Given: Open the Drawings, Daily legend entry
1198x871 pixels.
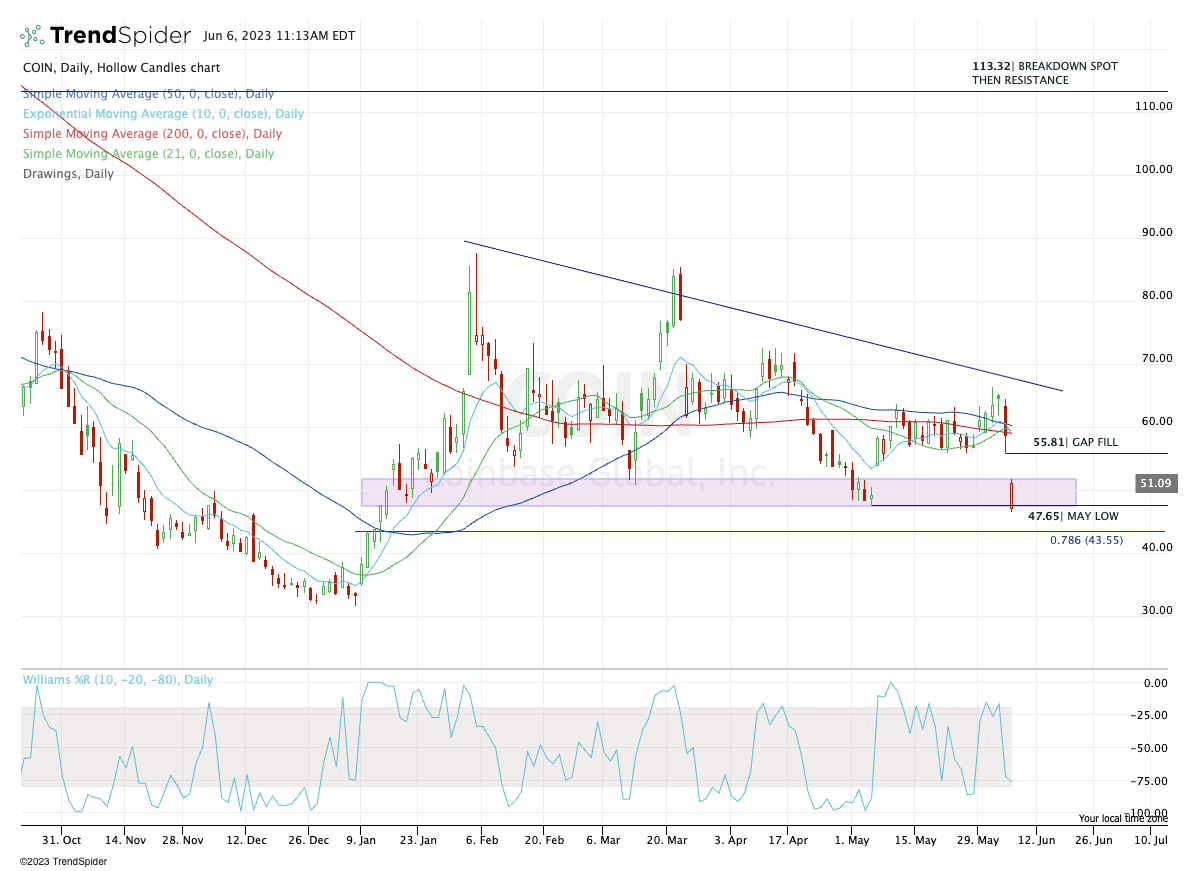Looking at the screenshot, I should [68, 173].
